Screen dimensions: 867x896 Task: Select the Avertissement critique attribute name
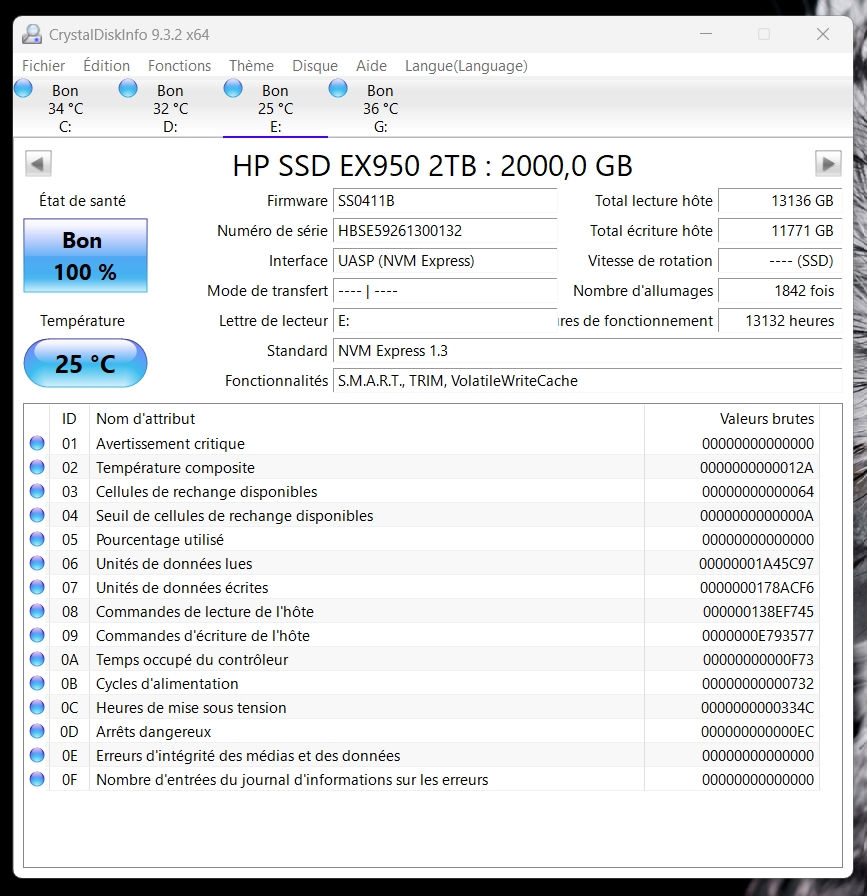tap(170, 444)
